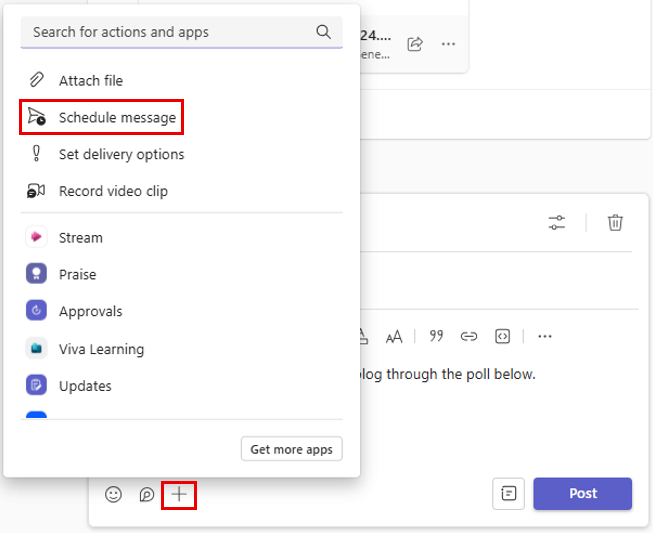Open font size AA option
653x533 pixels.
click(394, 336)
